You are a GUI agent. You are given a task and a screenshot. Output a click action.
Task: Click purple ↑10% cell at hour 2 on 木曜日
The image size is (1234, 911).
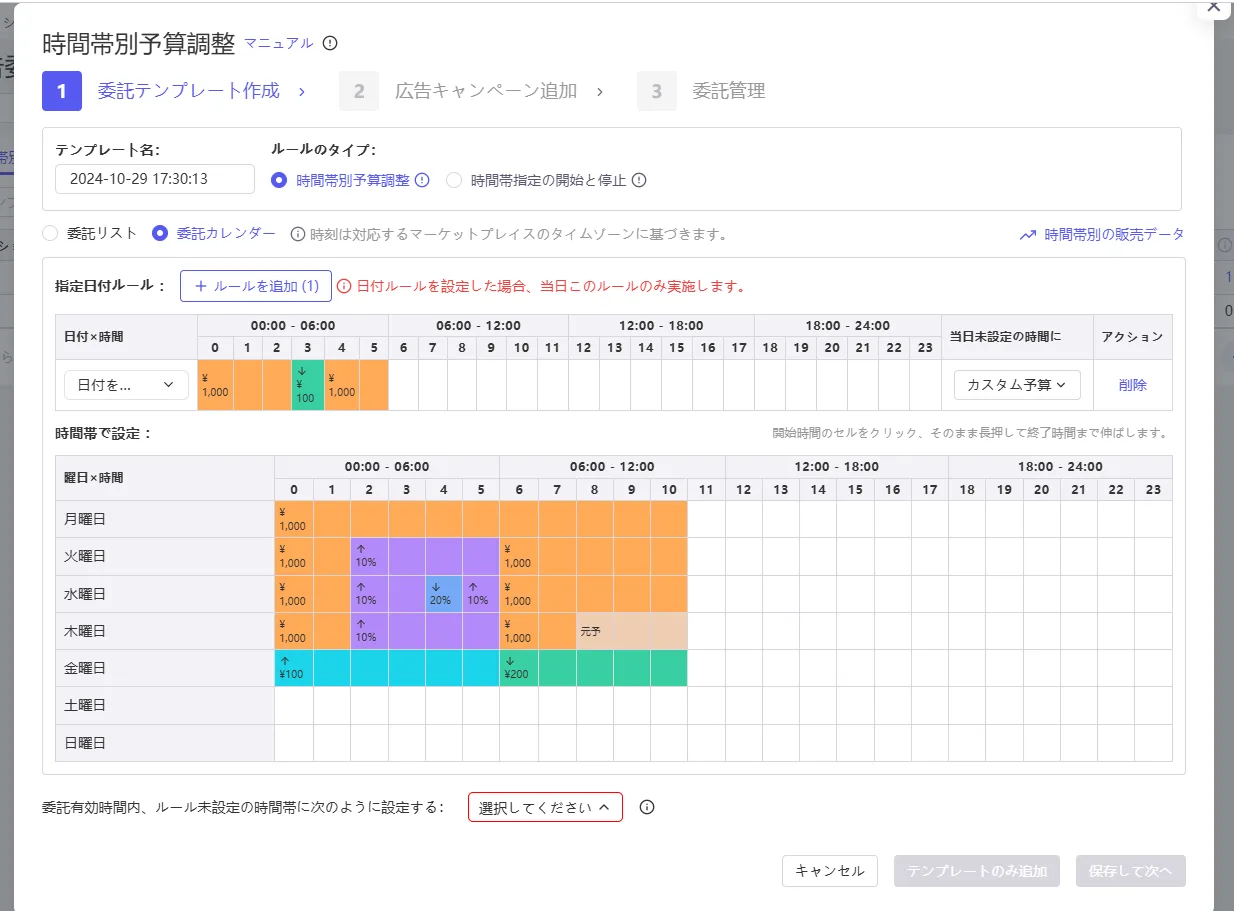click(368, 631)
